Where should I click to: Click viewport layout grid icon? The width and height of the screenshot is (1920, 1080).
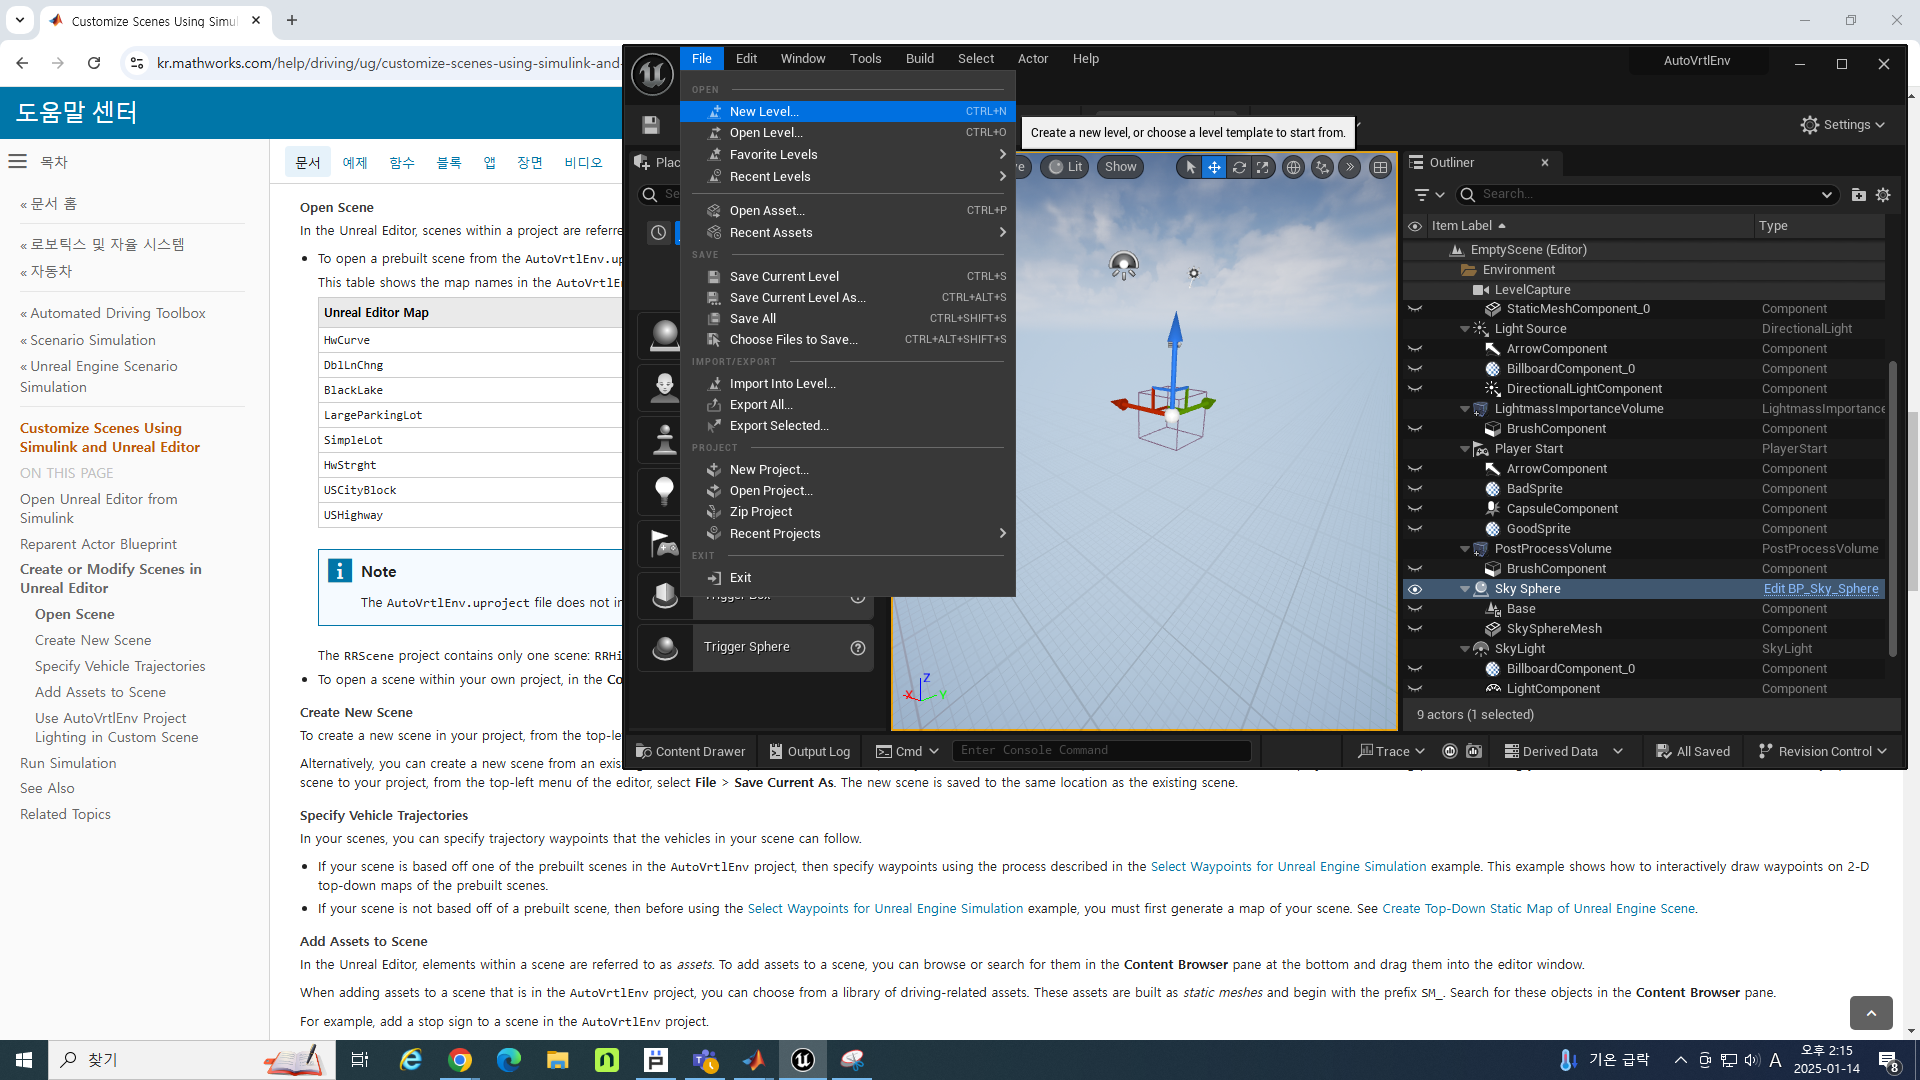(1380, 167)
